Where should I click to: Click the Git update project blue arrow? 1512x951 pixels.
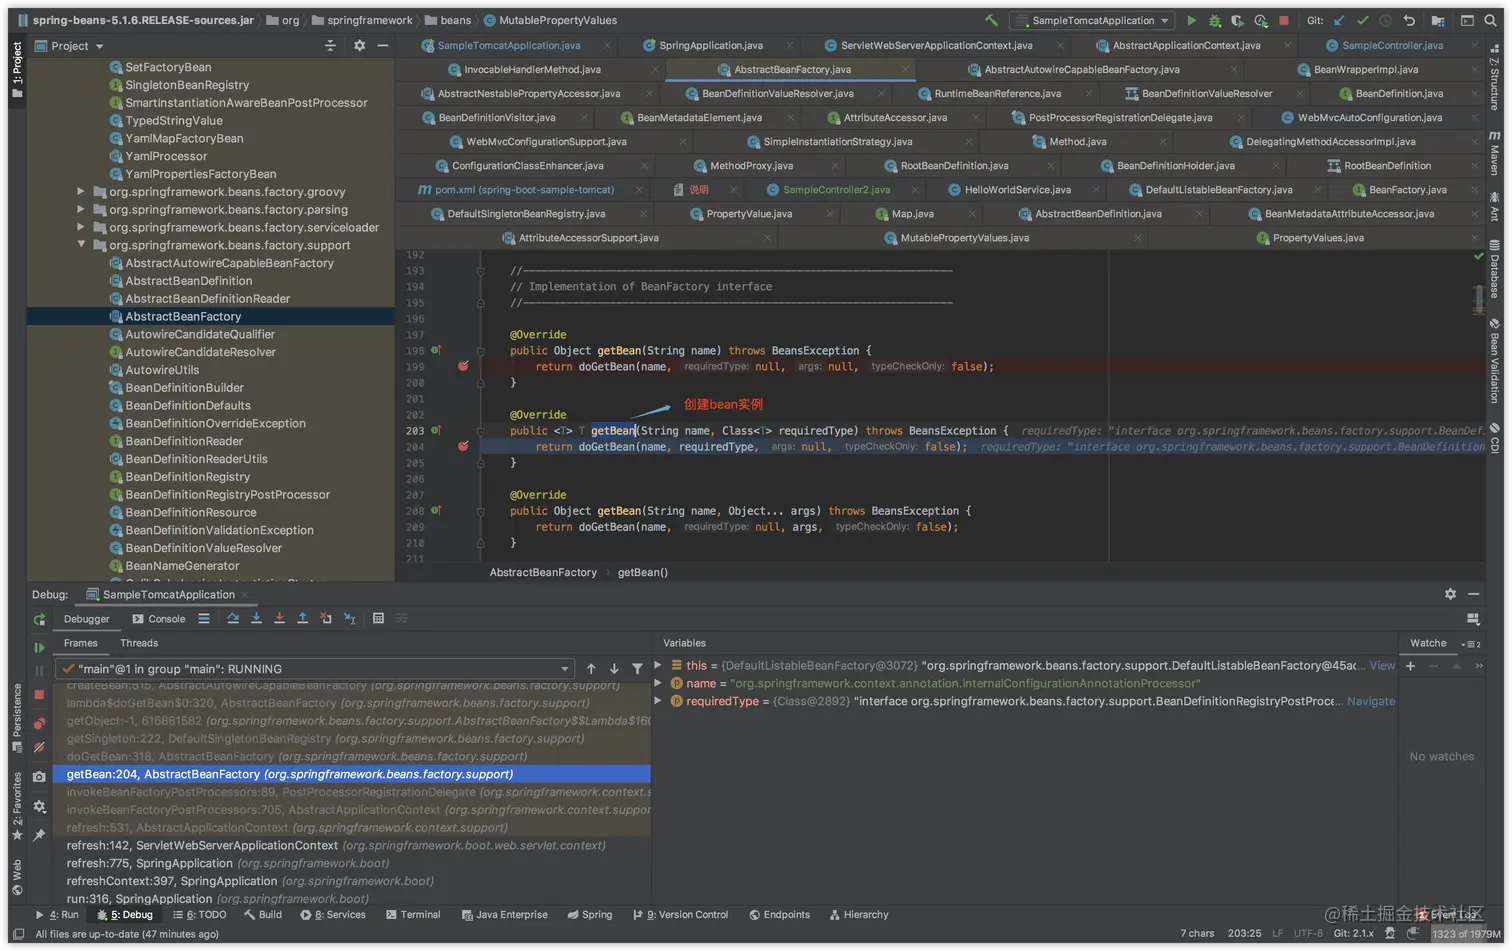pyautogui.click(x=1339, y=20)
